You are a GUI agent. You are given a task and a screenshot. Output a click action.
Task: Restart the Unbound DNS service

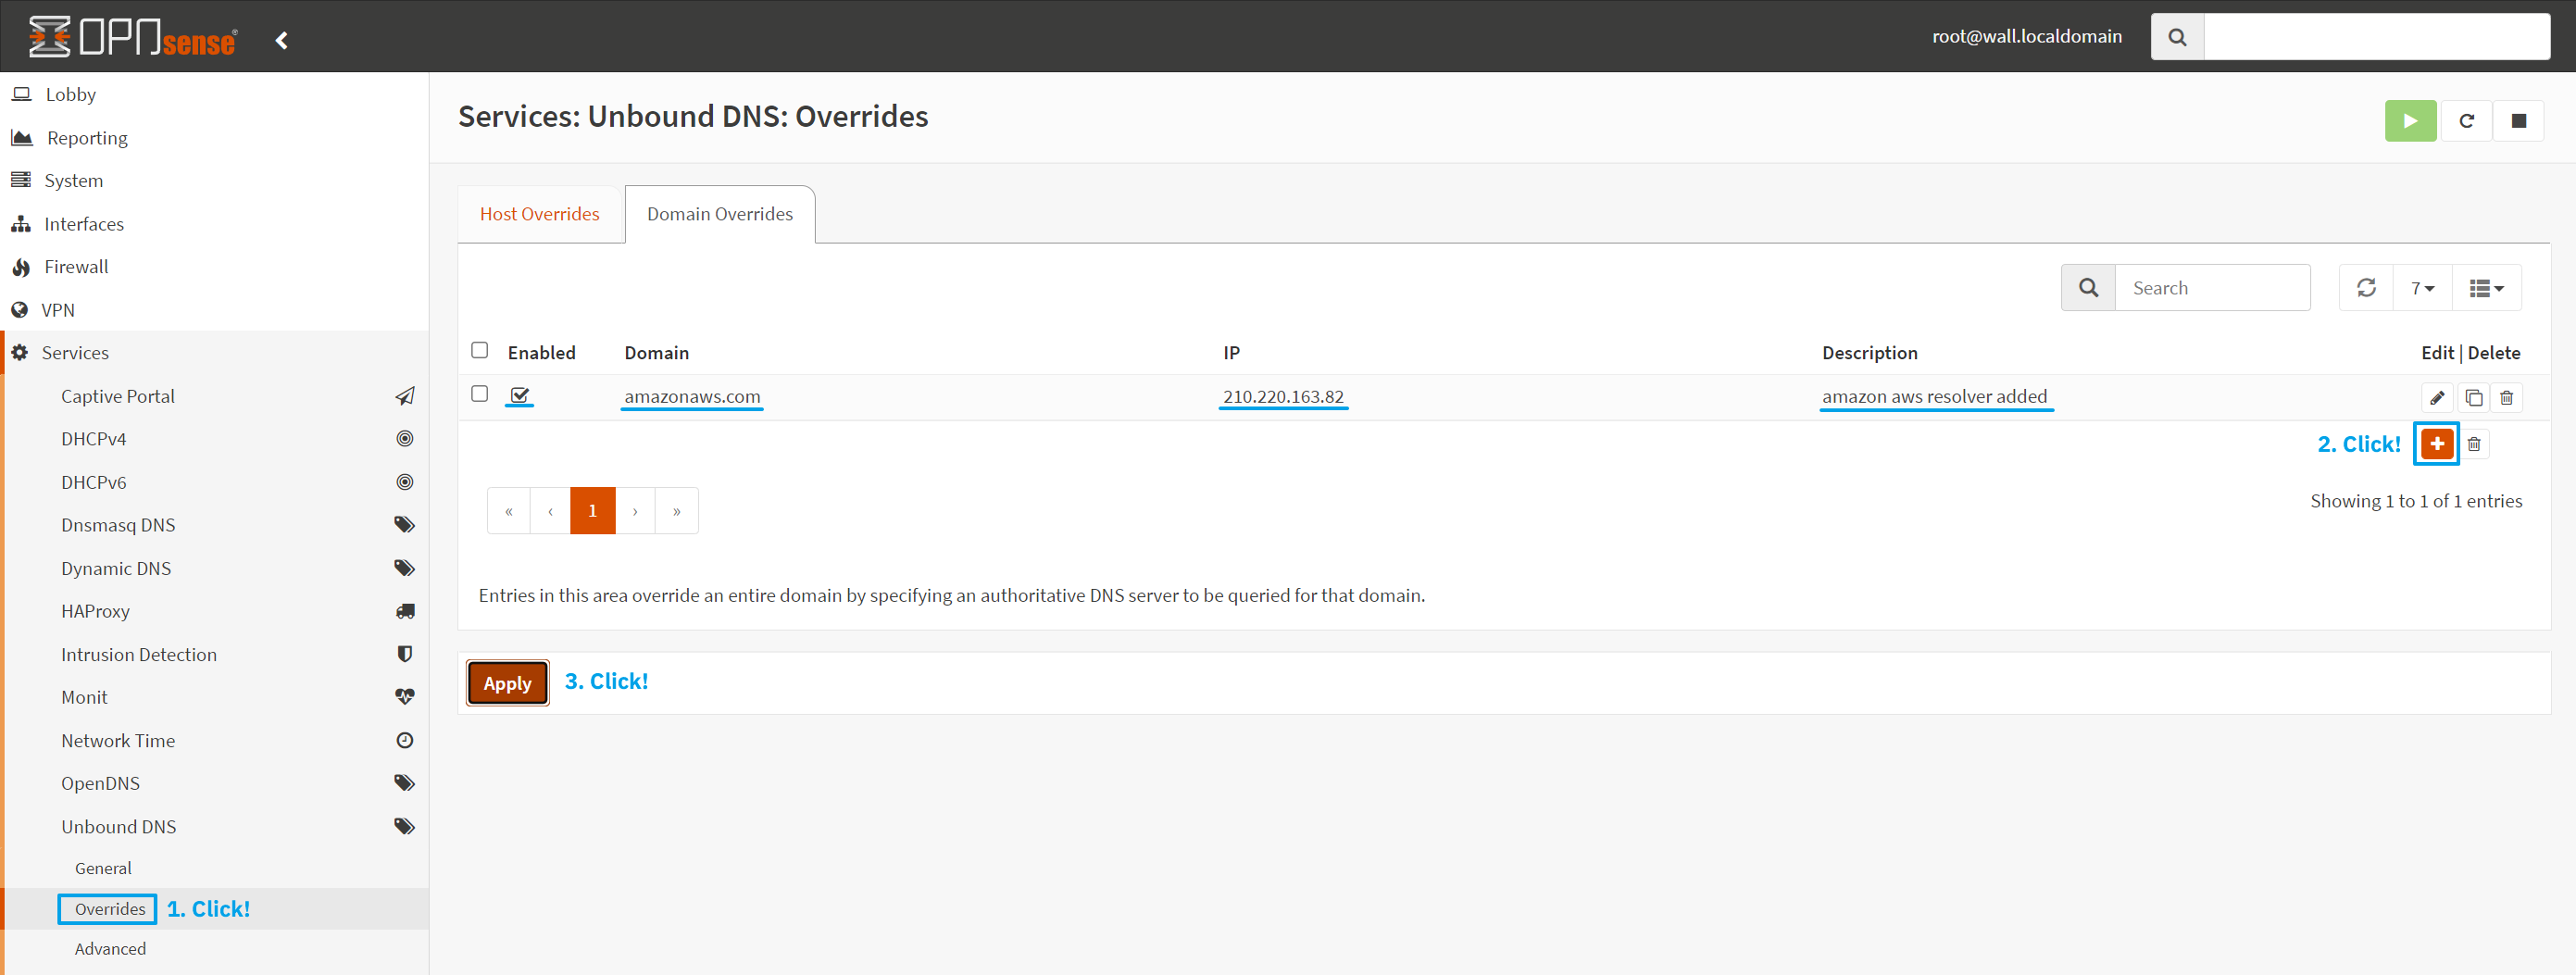point(2466,121)
